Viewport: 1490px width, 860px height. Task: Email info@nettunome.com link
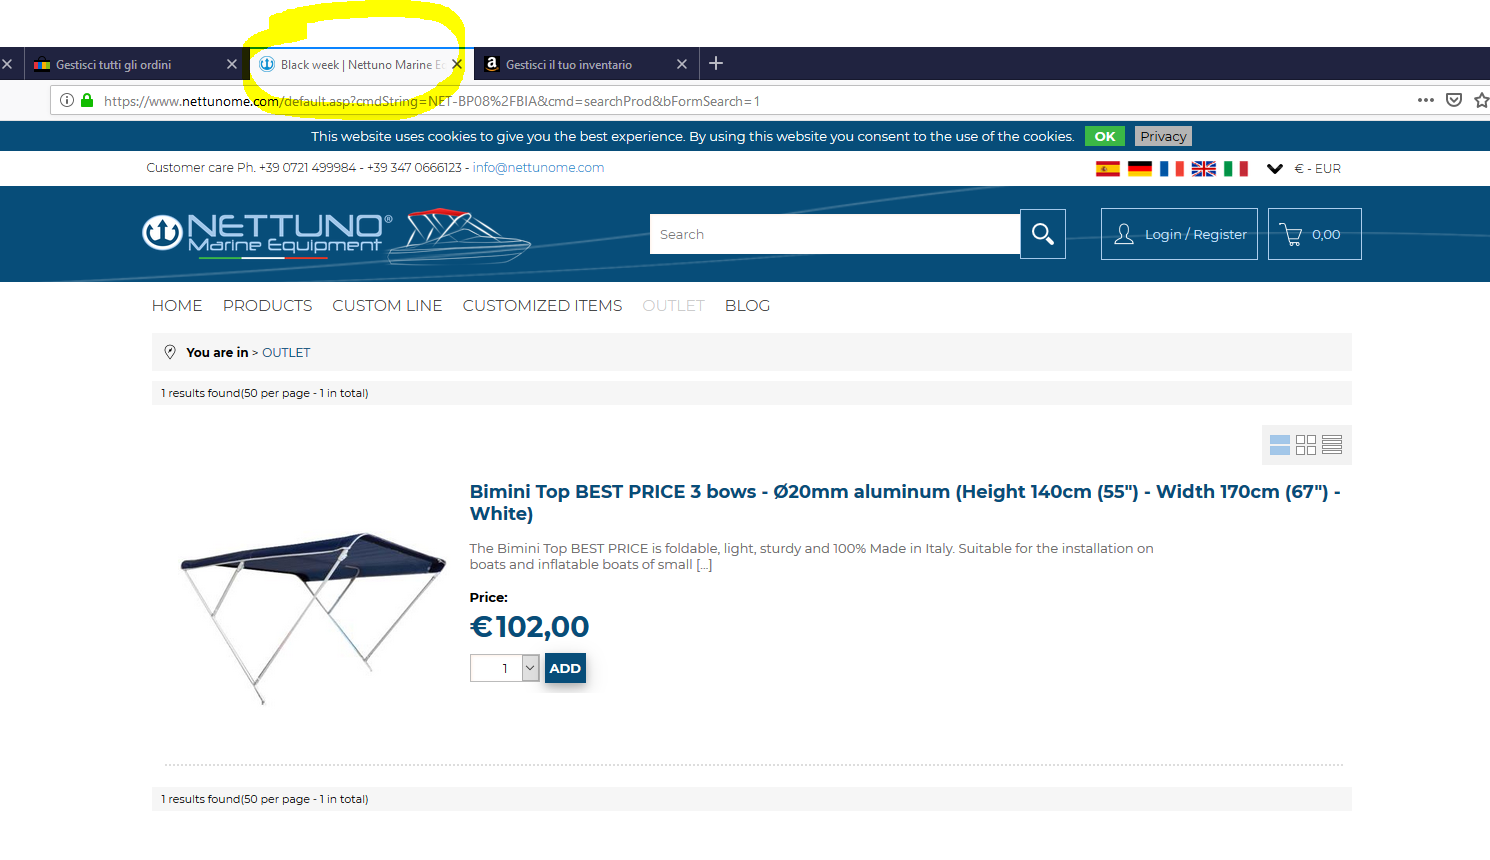(538, 168)
